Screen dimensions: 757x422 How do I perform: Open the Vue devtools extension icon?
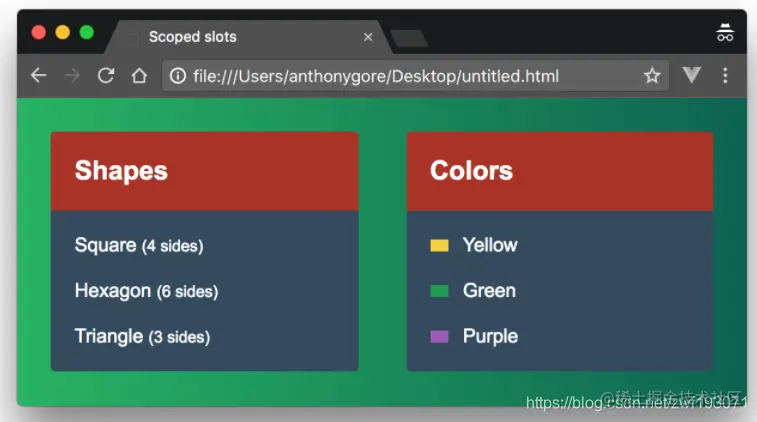(691, 75)
